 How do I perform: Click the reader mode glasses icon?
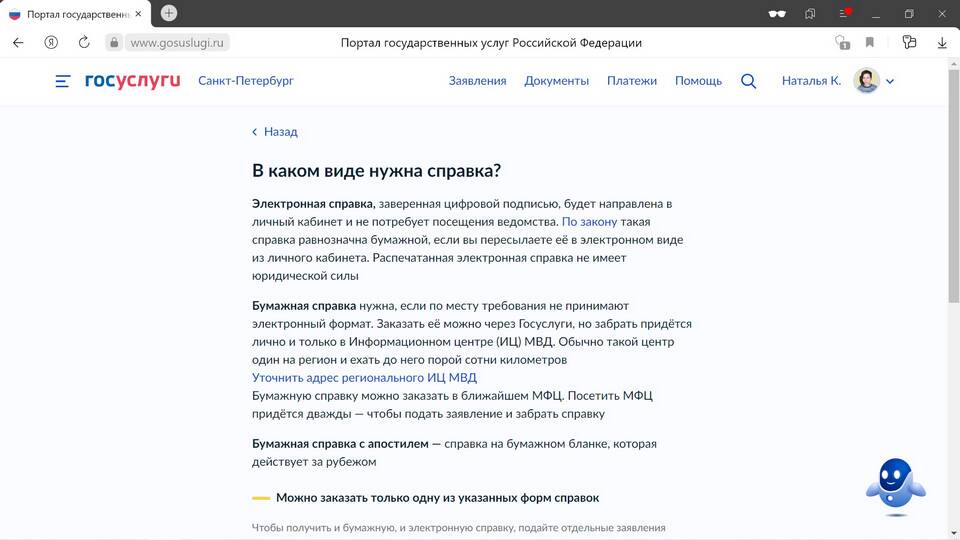coord(776,13)
